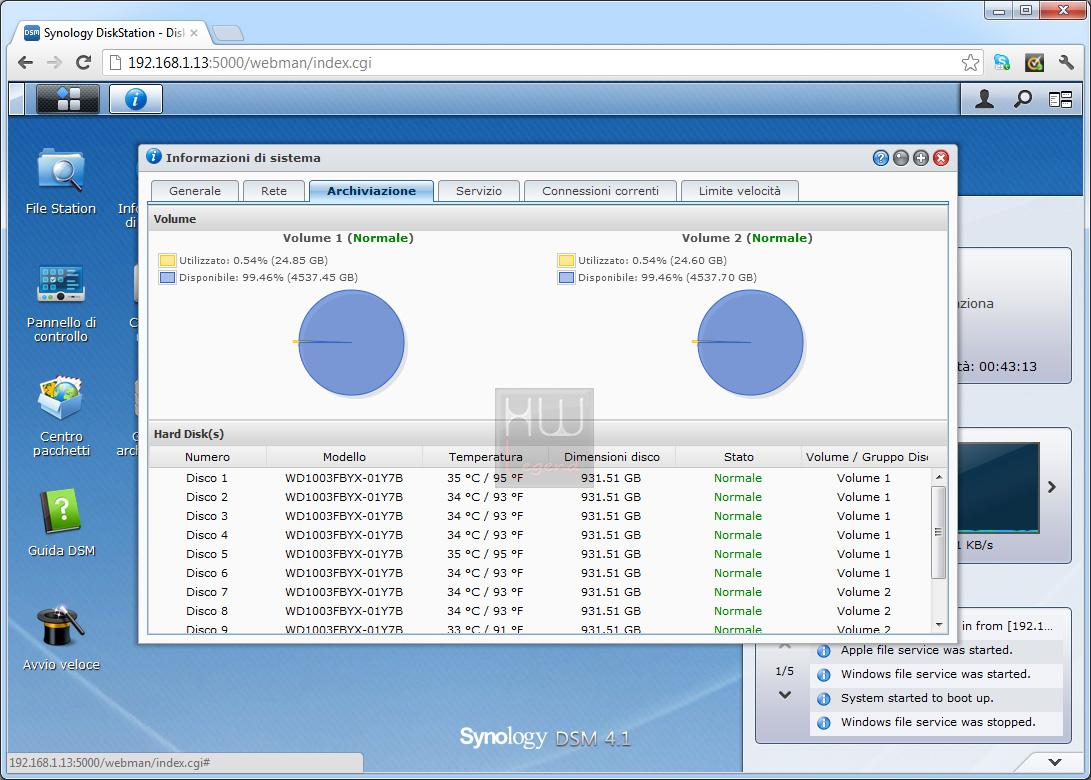This screenshot has width=1091, height=780.
Task: Click the extension icon left of the wrench
Action: 1034,63
